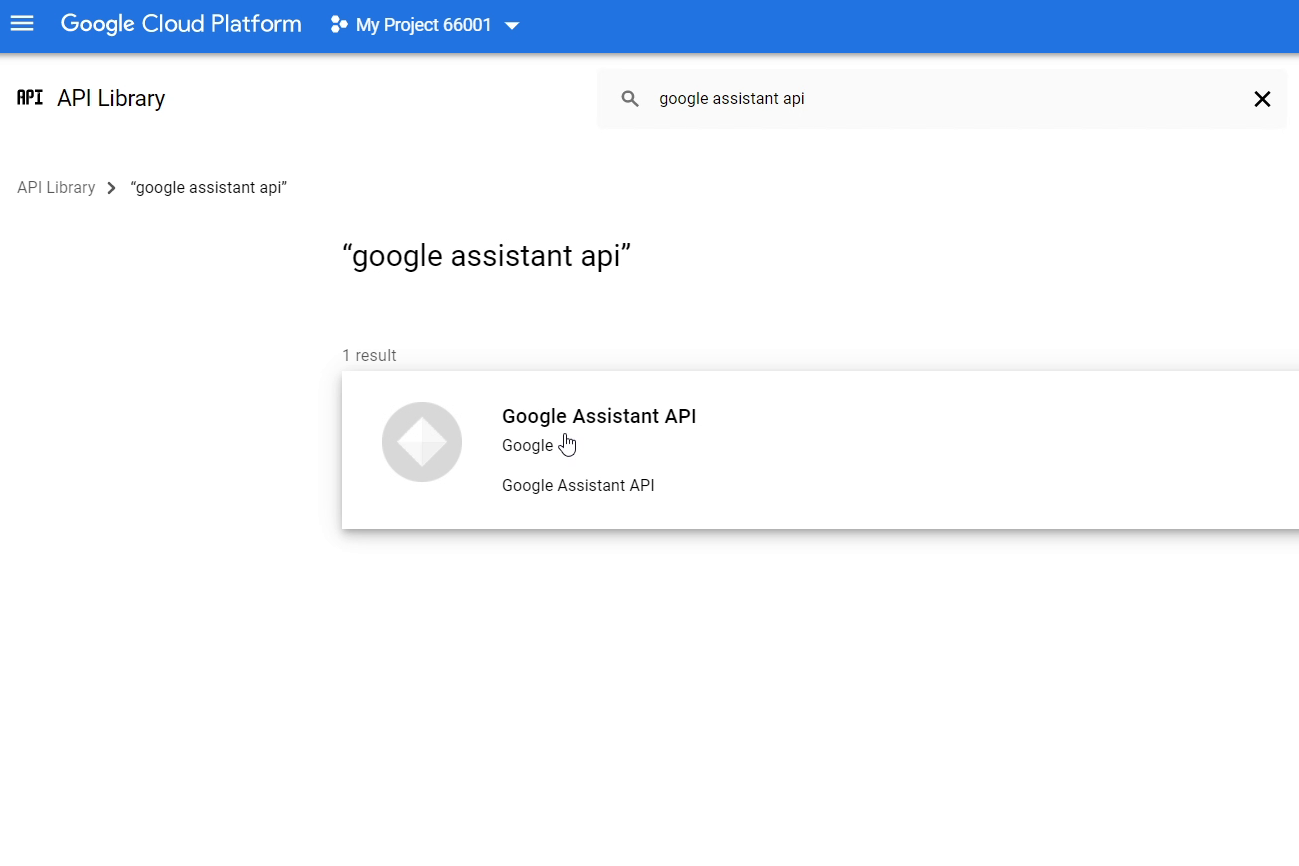Click the large "google assistant api" results heading
This screenshot has width=1299, height=866.
click(486, 257)
